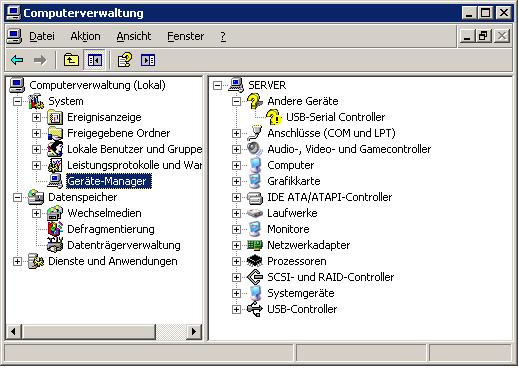Click the USB-Serial Controller warning icon
This screenshot has height=384, width=518.
pos(274,117)
